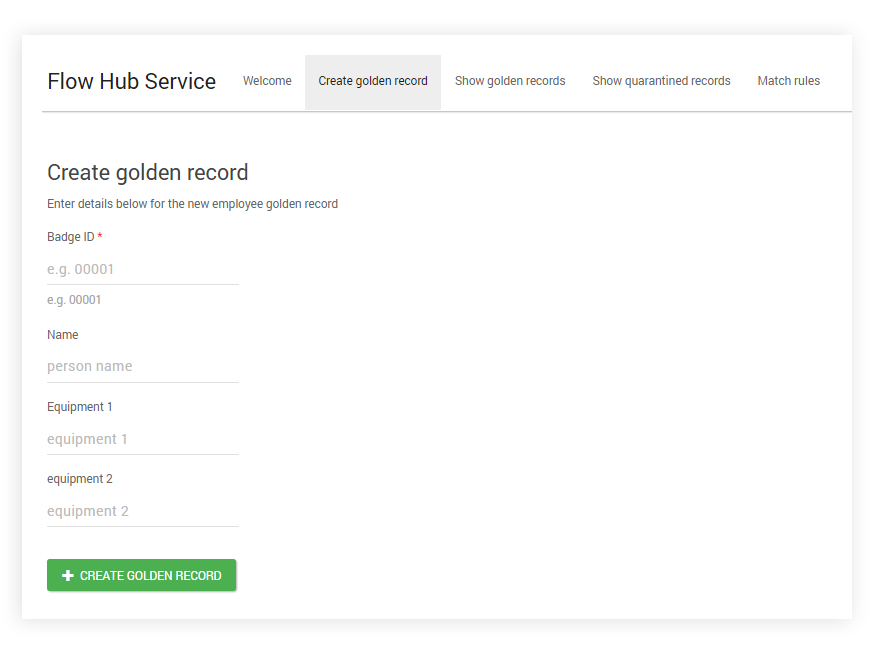
Task: Click the Flow Hub Service logo text
Action: tap(131, 81)
